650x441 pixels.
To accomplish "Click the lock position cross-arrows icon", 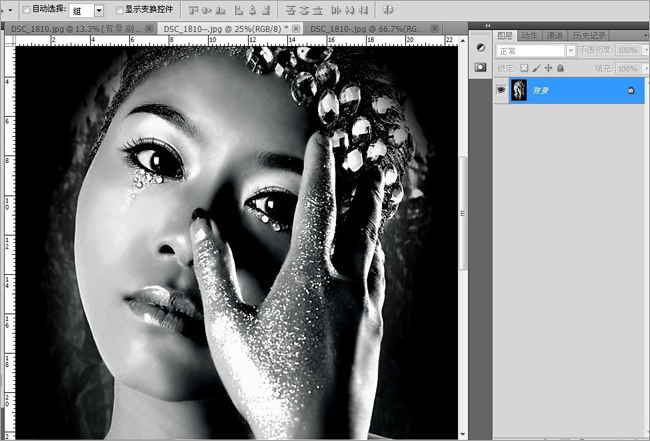I will [548, 68].
